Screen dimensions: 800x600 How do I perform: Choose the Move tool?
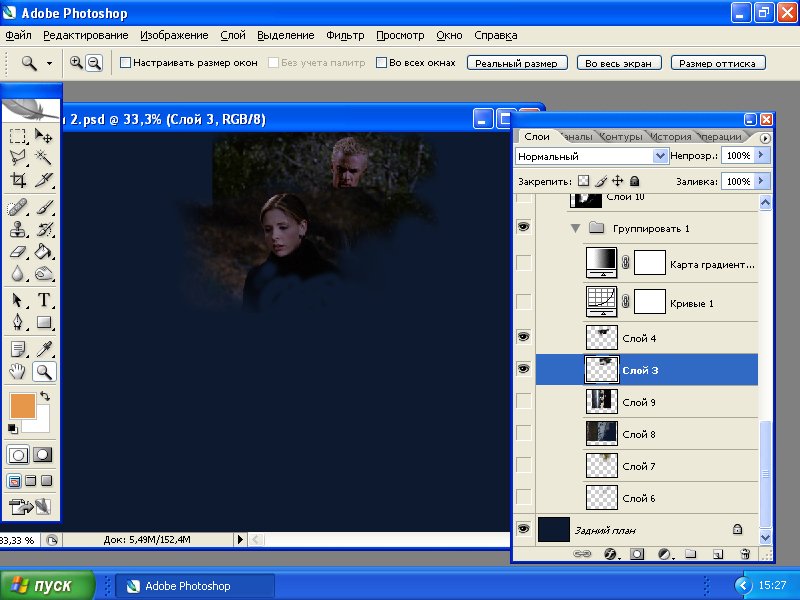[x=44, y=136]
